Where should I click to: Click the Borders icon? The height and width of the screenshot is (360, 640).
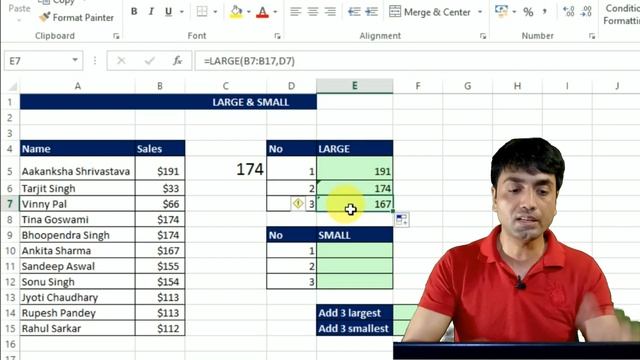point(202,11)
